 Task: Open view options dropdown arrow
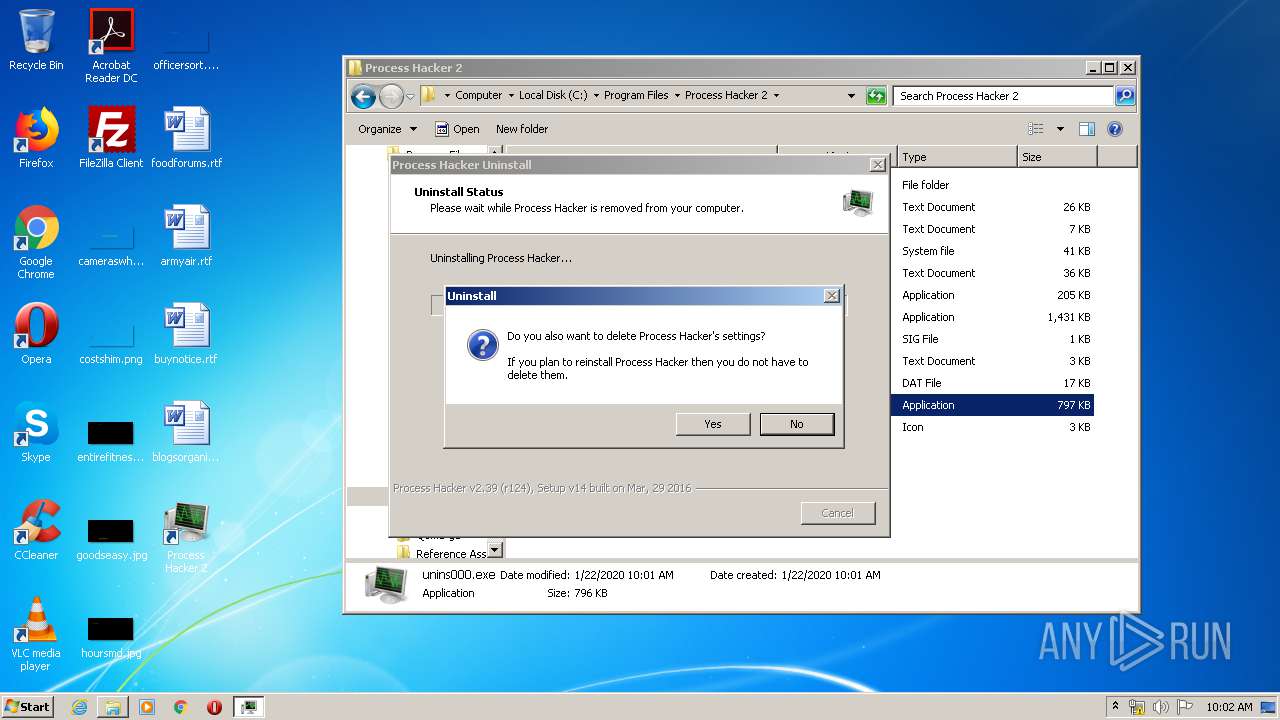[x=1060, y=129]
